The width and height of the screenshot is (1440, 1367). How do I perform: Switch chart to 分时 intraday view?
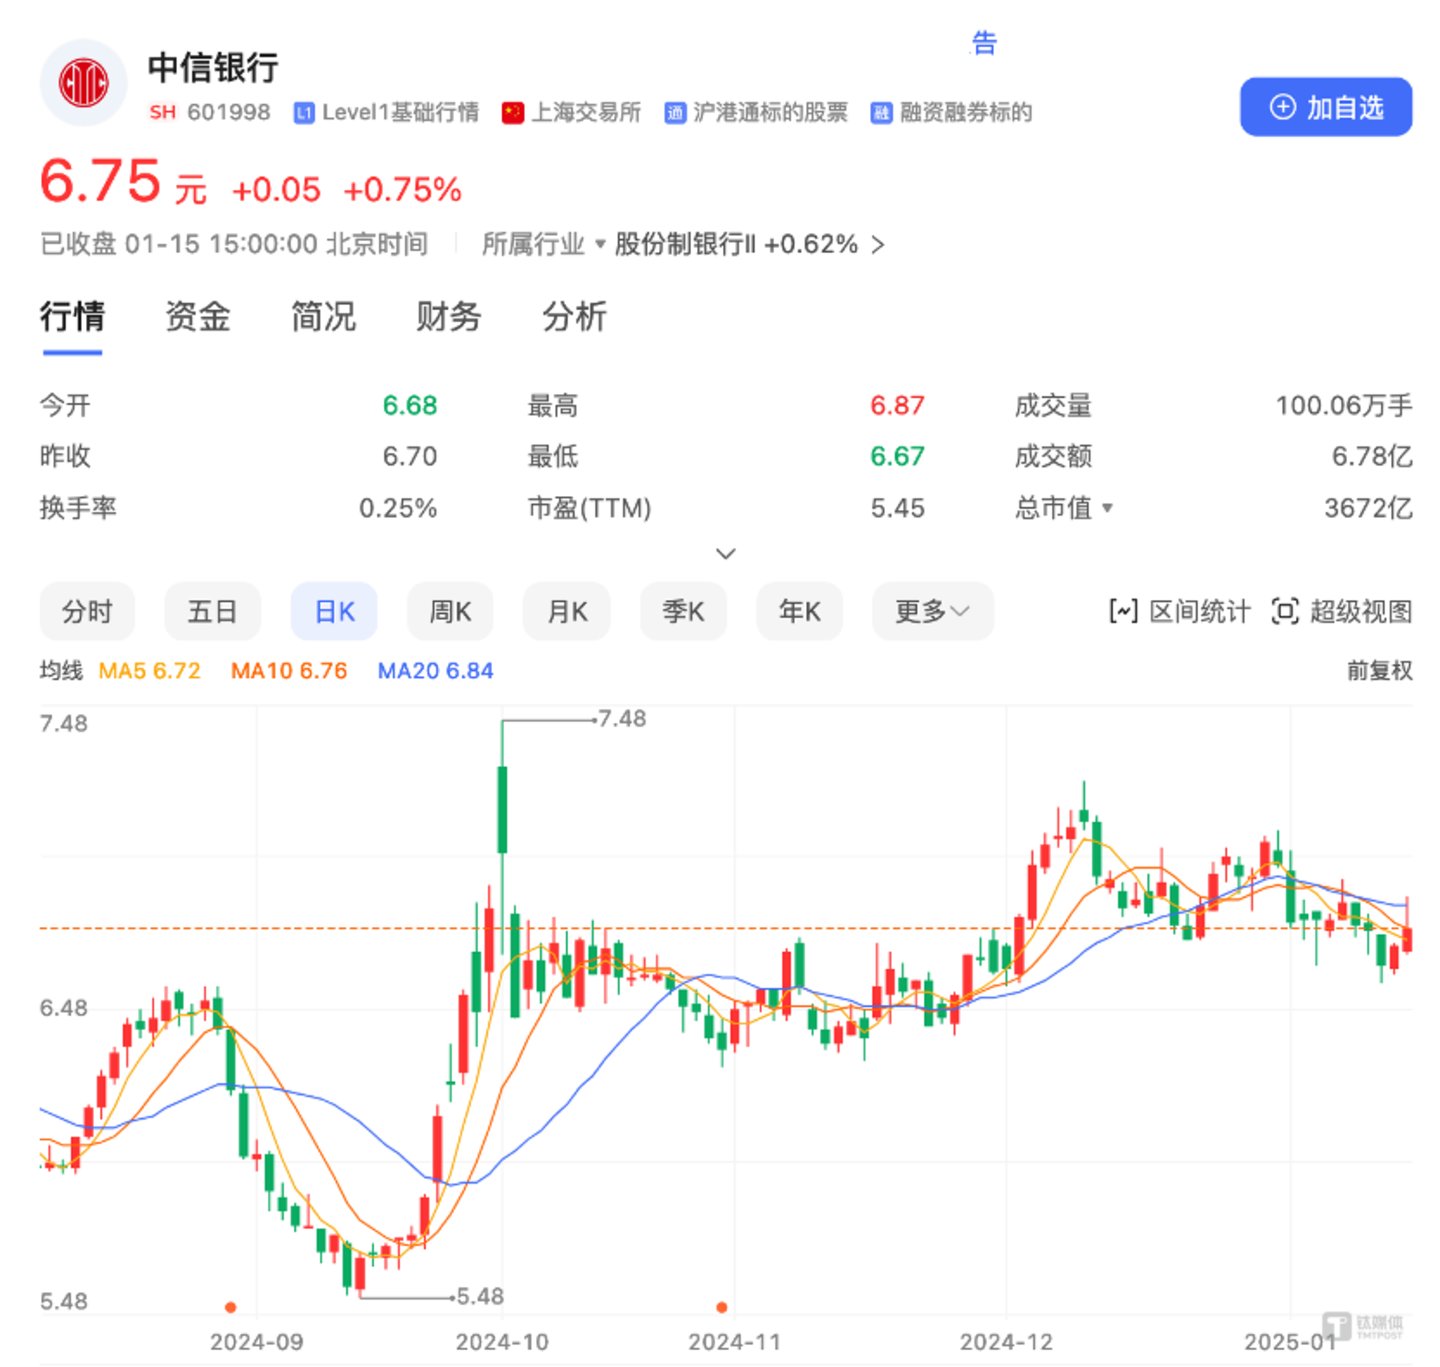87,611
